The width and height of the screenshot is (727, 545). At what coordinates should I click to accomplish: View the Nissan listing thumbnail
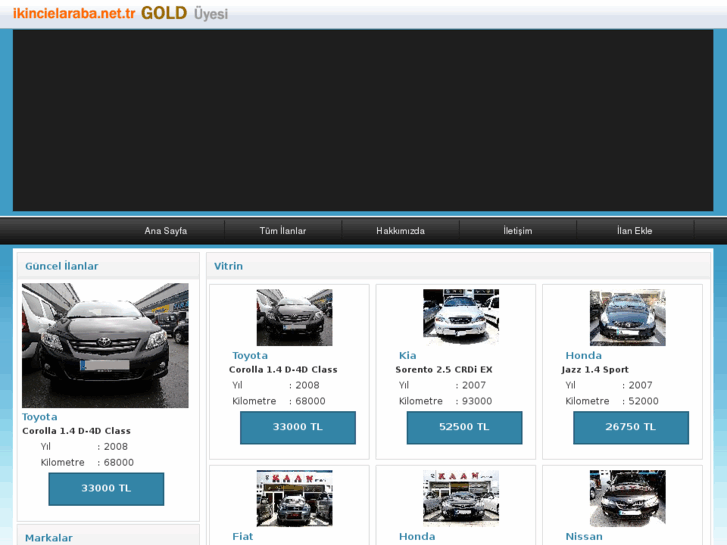tap(627, 498)
